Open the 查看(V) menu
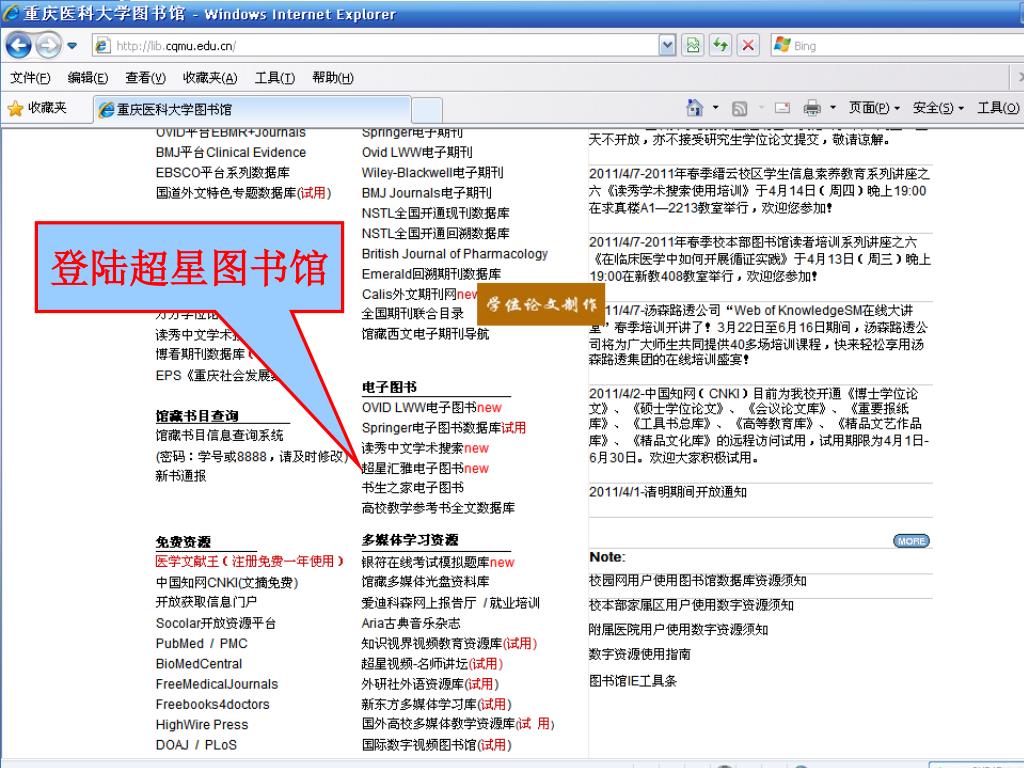The width and height of the screenshot is (1024, 768). [x=145, y=78]
